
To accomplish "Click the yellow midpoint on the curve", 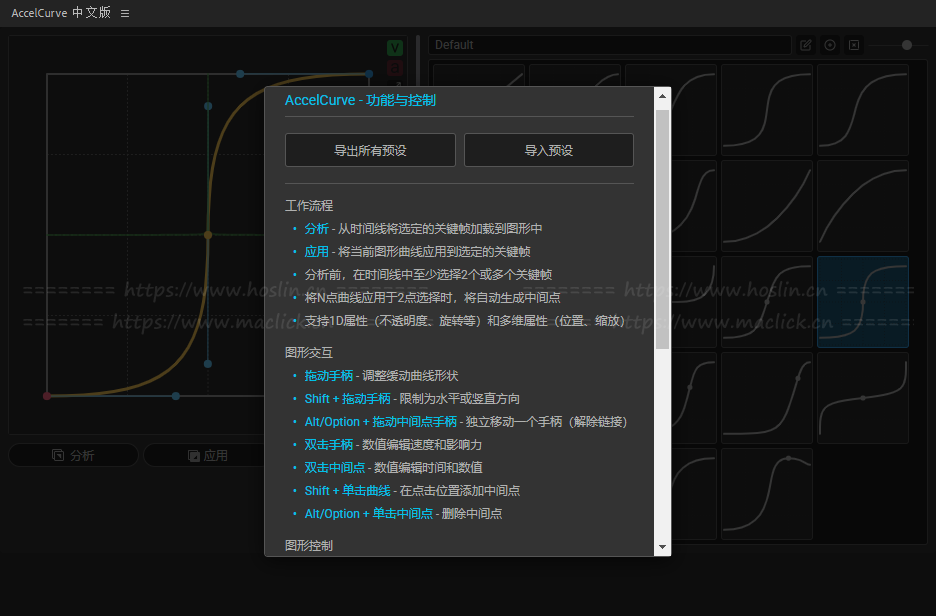I will 208,235.
